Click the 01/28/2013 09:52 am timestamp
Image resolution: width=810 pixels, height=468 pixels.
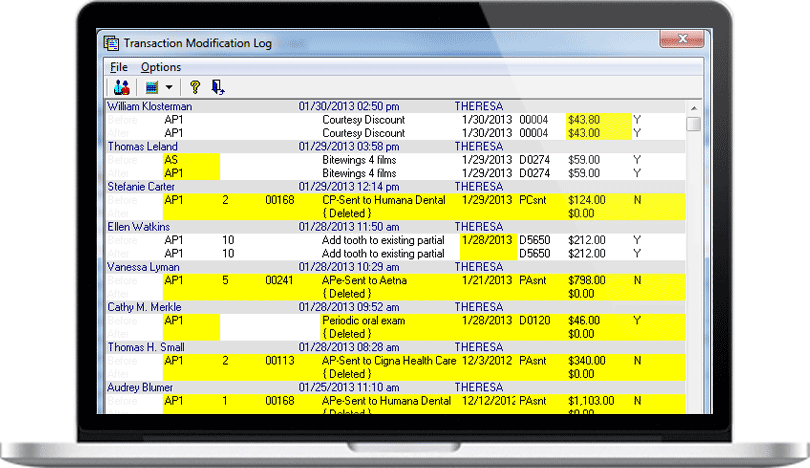click(x=349, y=307)
